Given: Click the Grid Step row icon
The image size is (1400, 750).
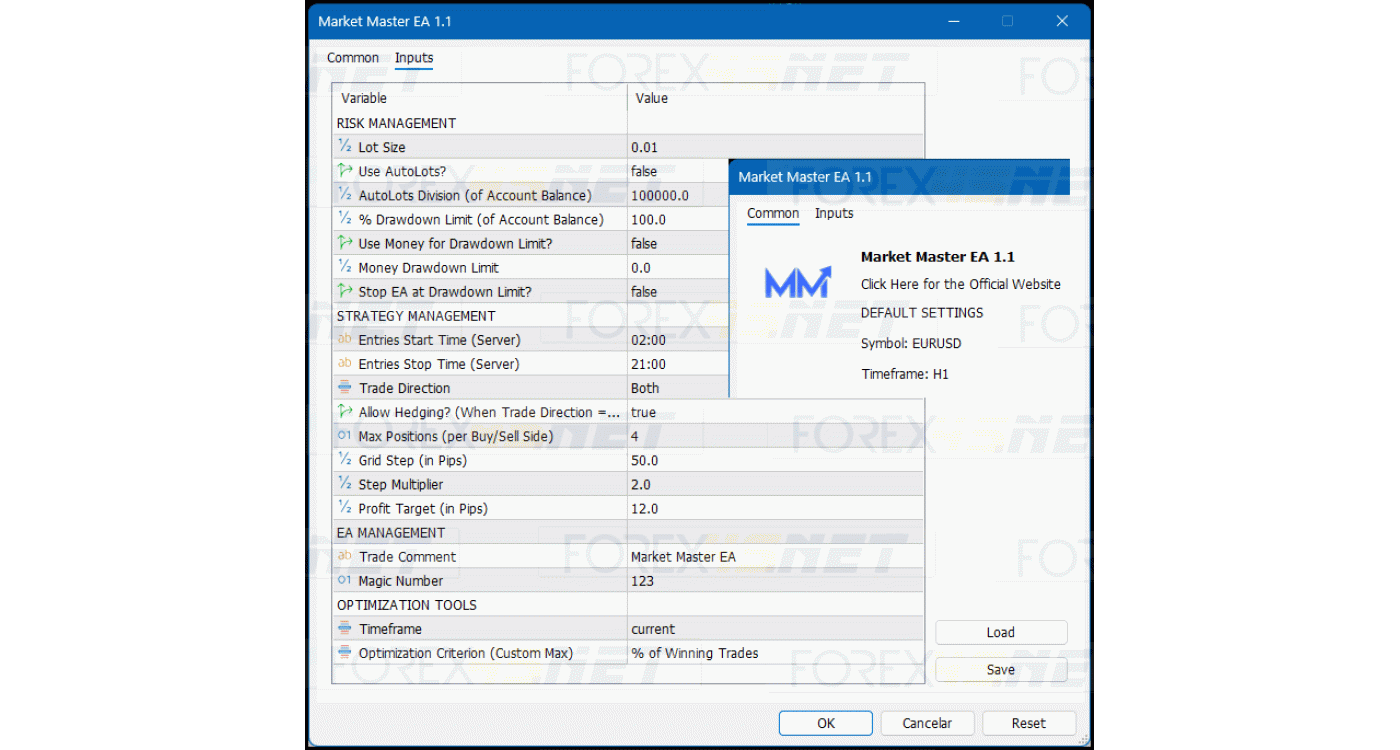Looking at the screenshot, I should click(x=344, y=460).
